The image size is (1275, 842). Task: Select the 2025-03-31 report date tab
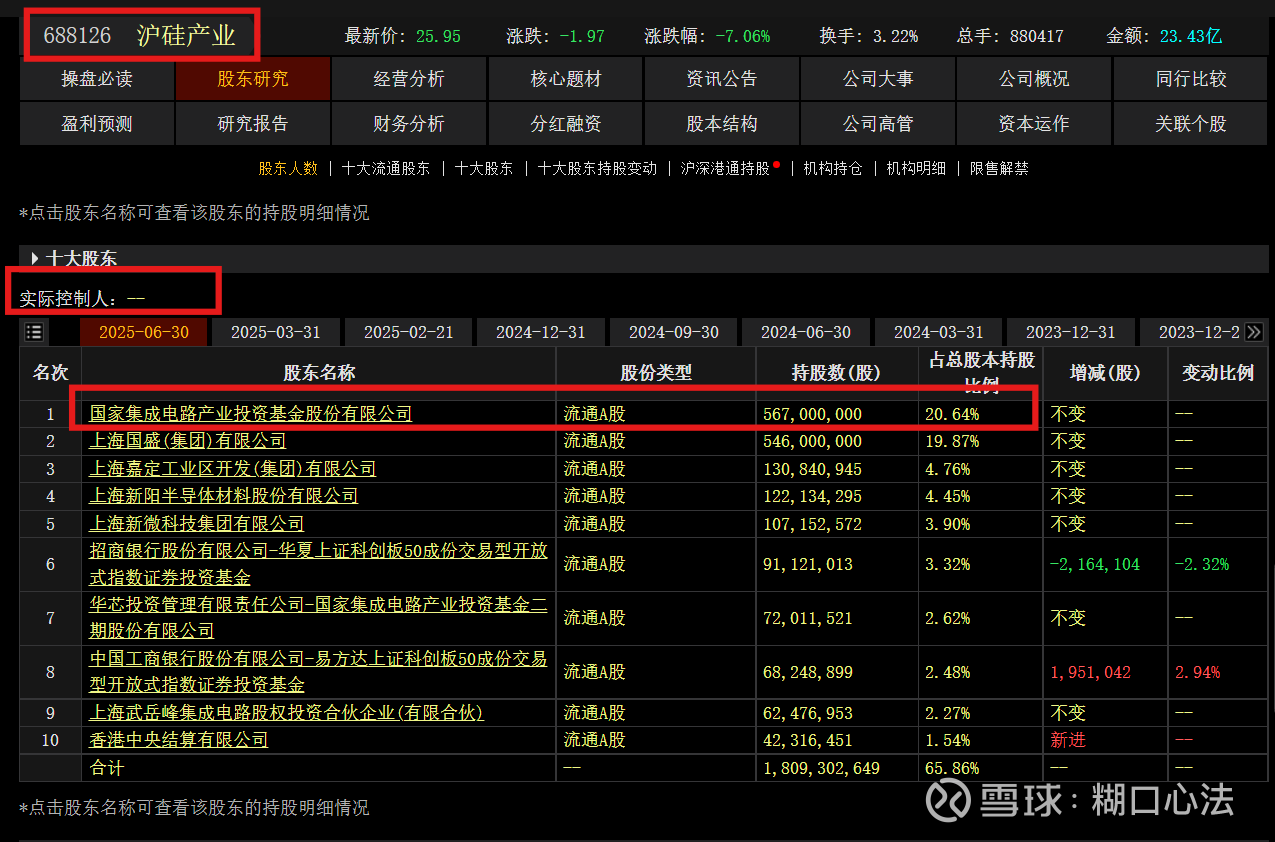(276, 332)
